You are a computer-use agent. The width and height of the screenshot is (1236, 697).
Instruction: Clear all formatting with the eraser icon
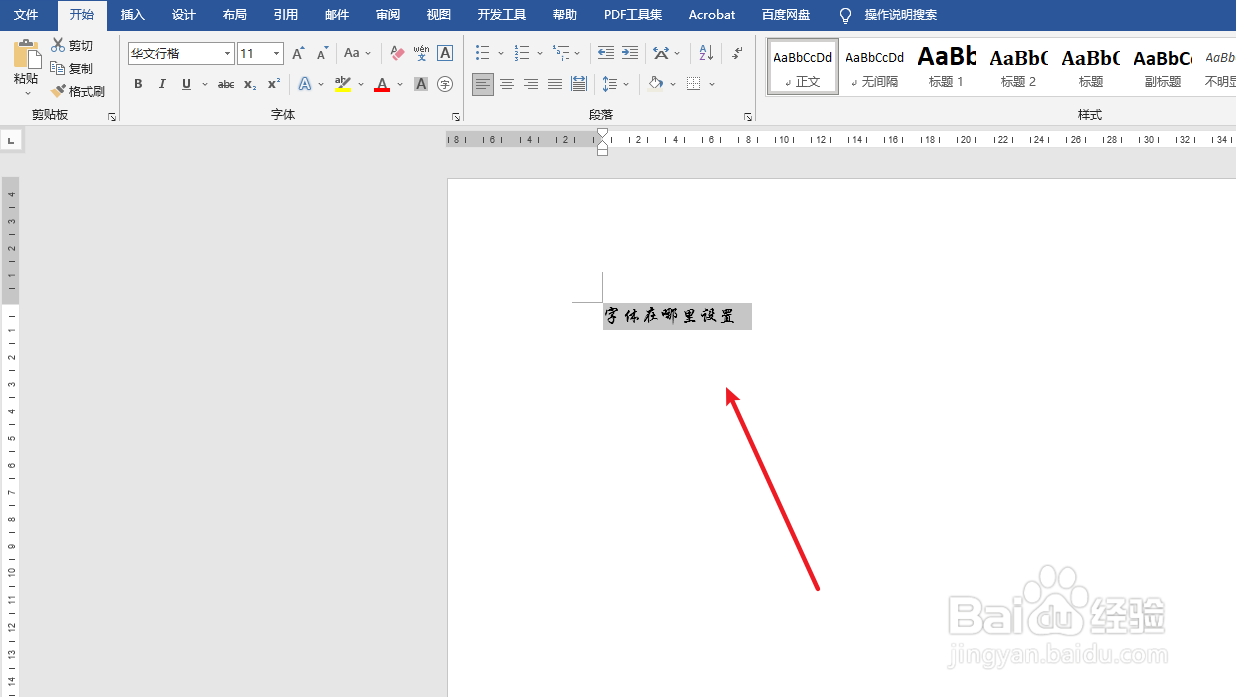point(397,53)
